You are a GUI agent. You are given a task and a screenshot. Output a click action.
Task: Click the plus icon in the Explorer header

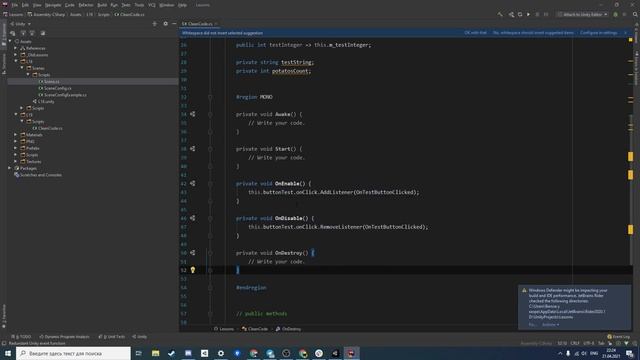[x=155, y=24]
